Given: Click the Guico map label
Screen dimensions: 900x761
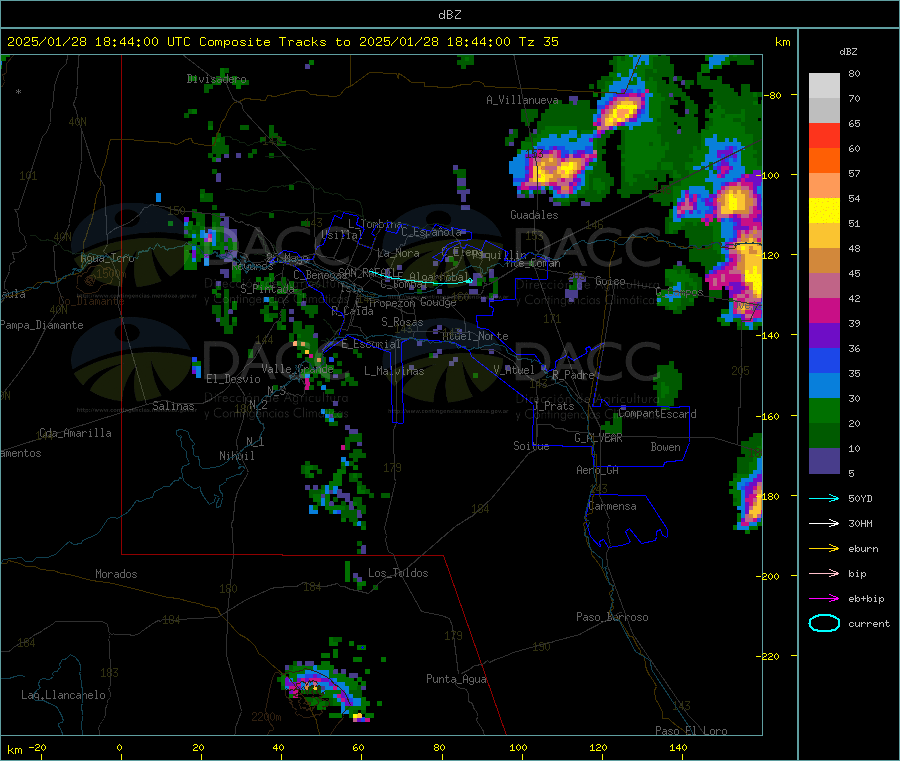Looking at the screenshot, I should tap(610, 281).
